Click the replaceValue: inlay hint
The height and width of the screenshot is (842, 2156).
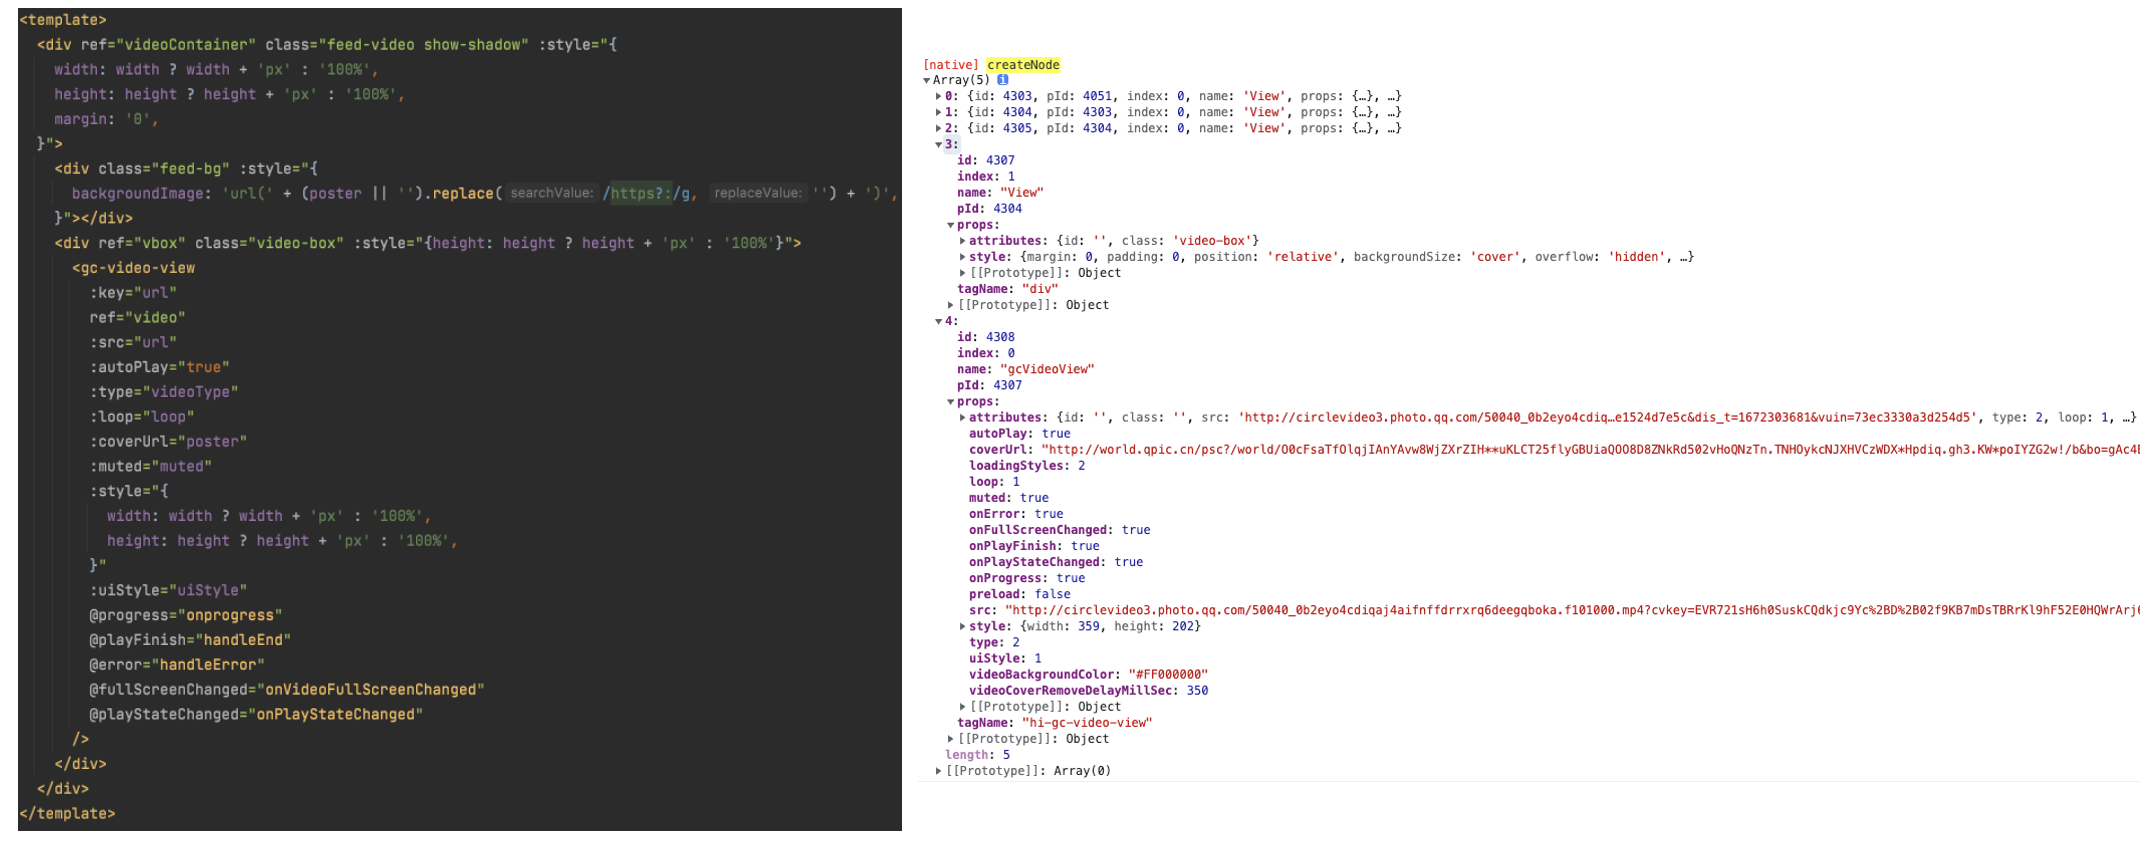(x=758, y=193)
